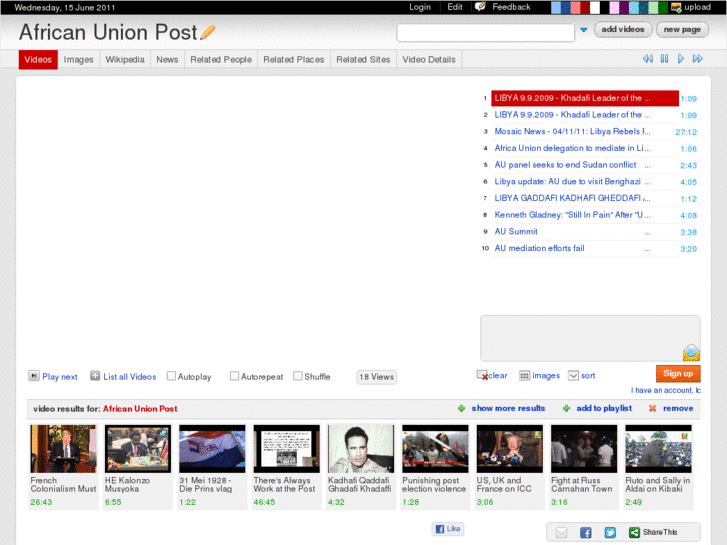This screenshot has height=545, width=727.
Task: Open the Related People tab
Action: pyautogui.click(x=221, y=59)
